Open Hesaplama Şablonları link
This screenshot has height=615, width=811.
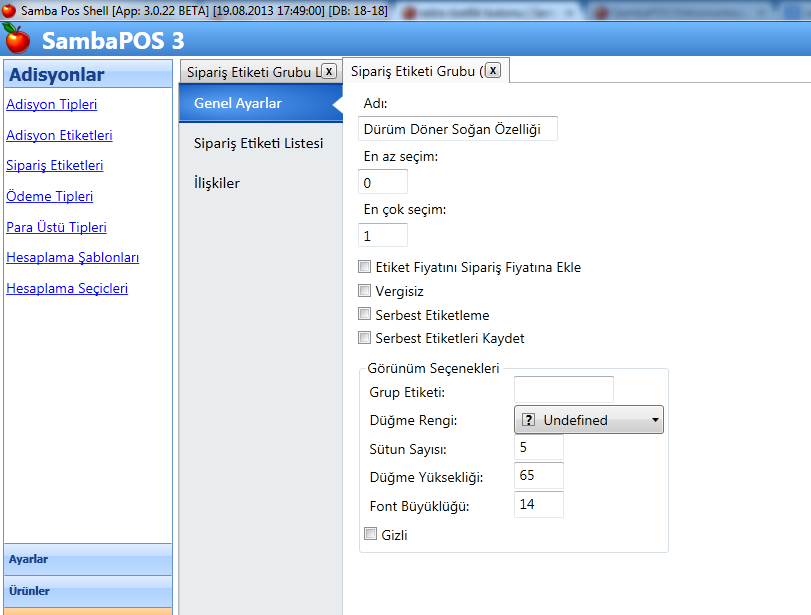tap(72, 257)
